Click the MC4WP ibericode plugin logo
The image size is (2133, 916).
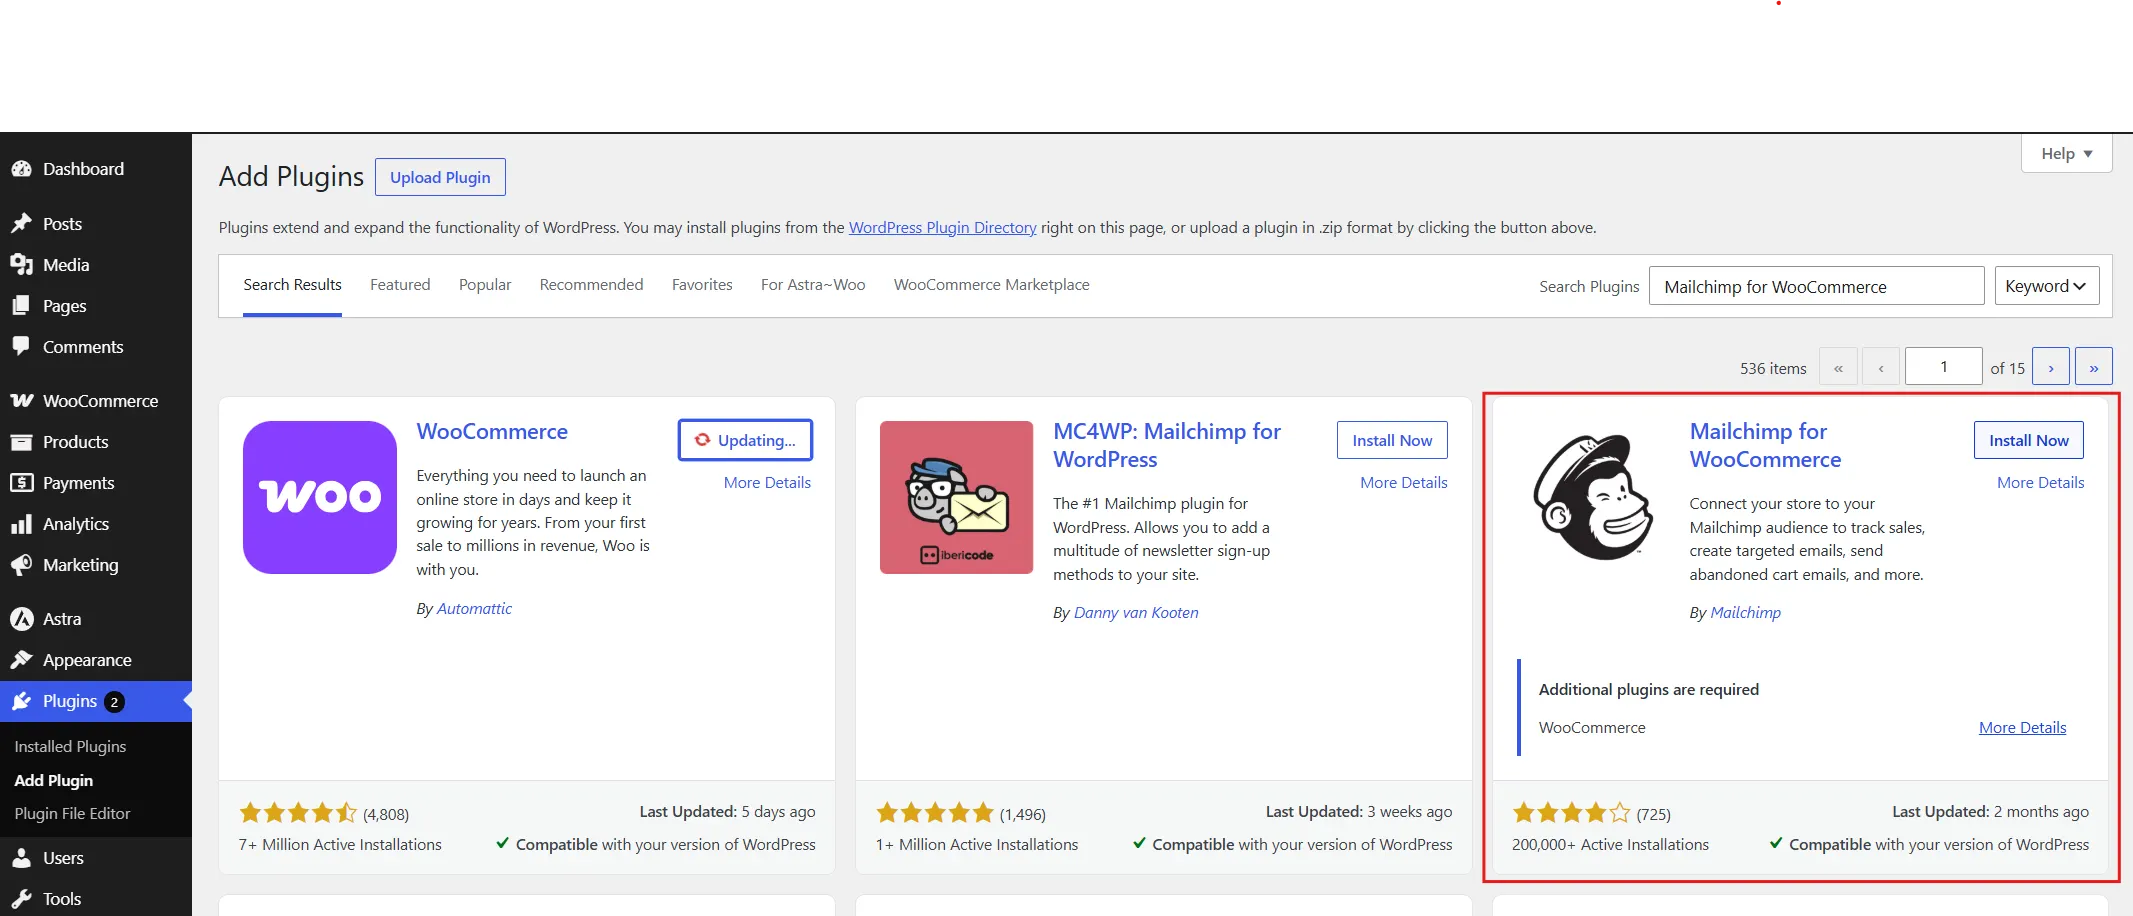pyautogui.click(x=956, y=497)
